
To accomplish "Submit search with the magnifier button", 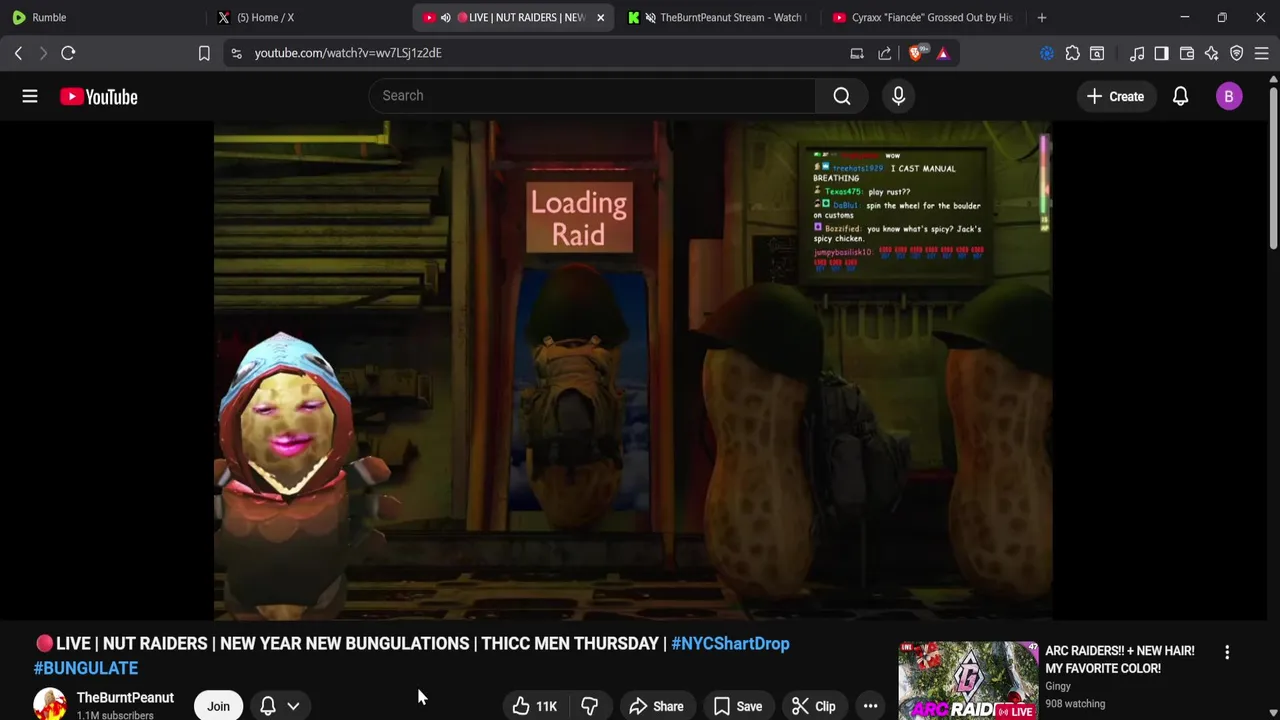I will click(x=842, y=96).
